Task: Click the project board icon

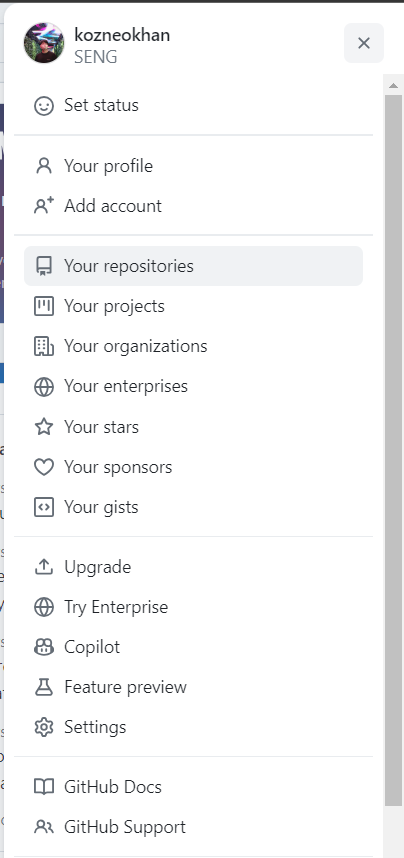Action: point(44,306)
